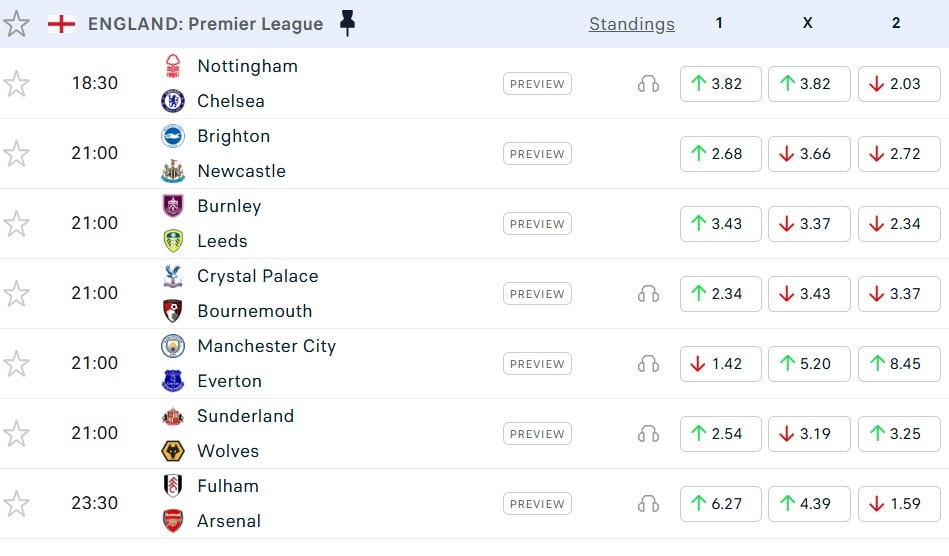
Task: Star the Brighton vs Newcastle match
Action: pos(16,154)
